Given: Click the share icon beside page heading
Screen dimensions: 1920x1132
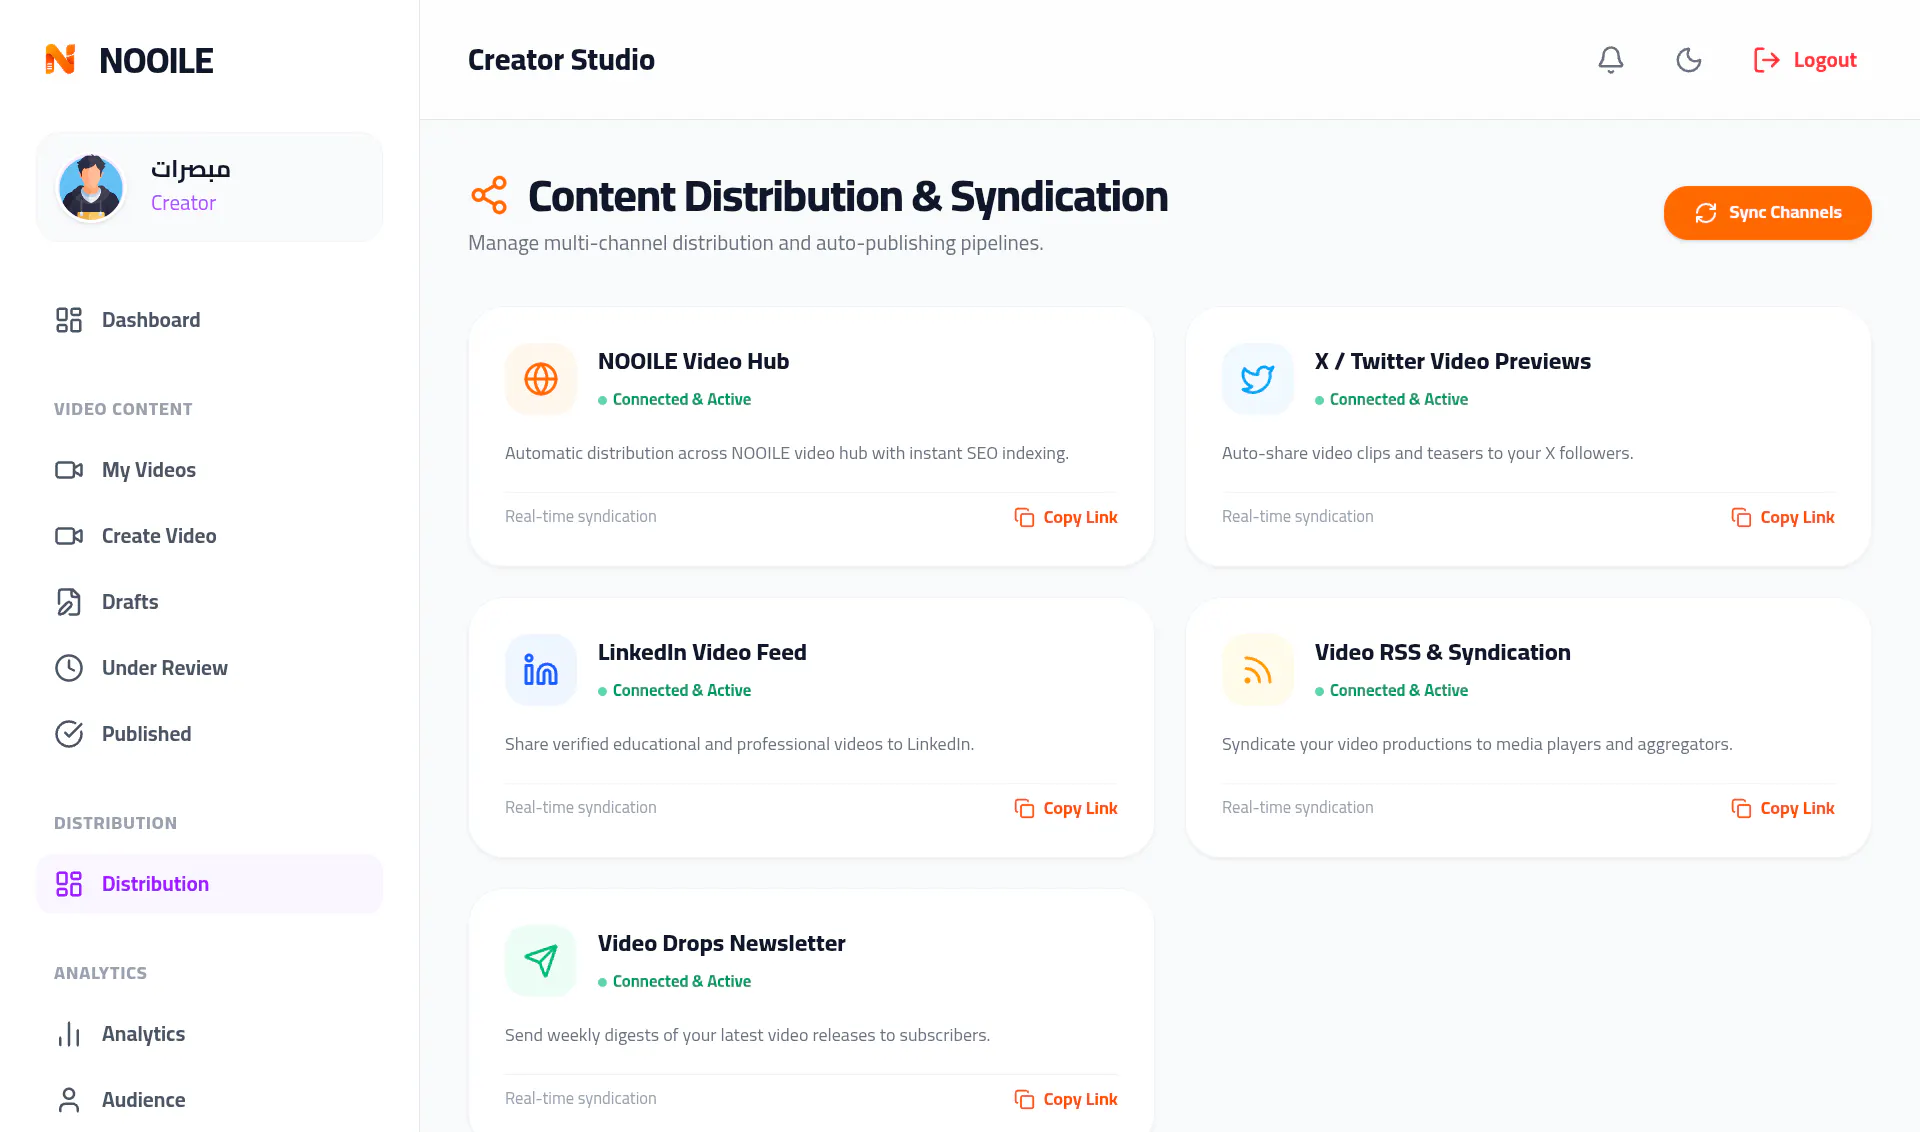Looking at the screenshot, I should pos(489,196).
